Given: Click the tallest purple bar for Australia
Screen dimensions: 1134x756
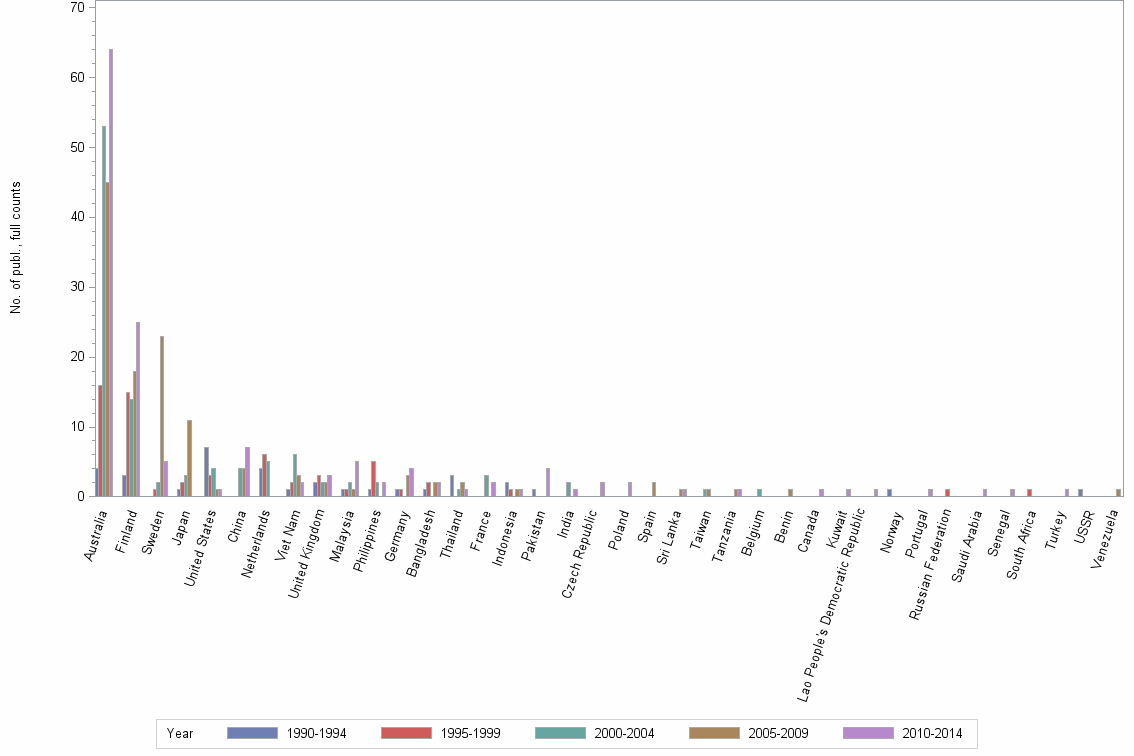Looking at the screenshot, I should [110, 270].
